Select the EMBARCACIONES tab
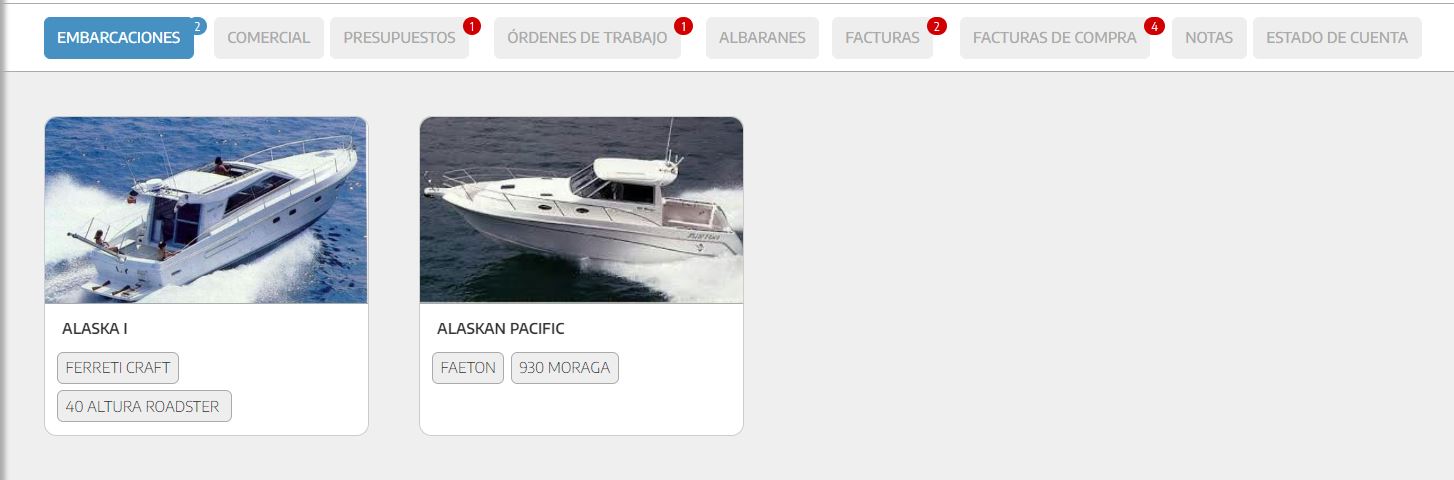 (x=119, y=38)
